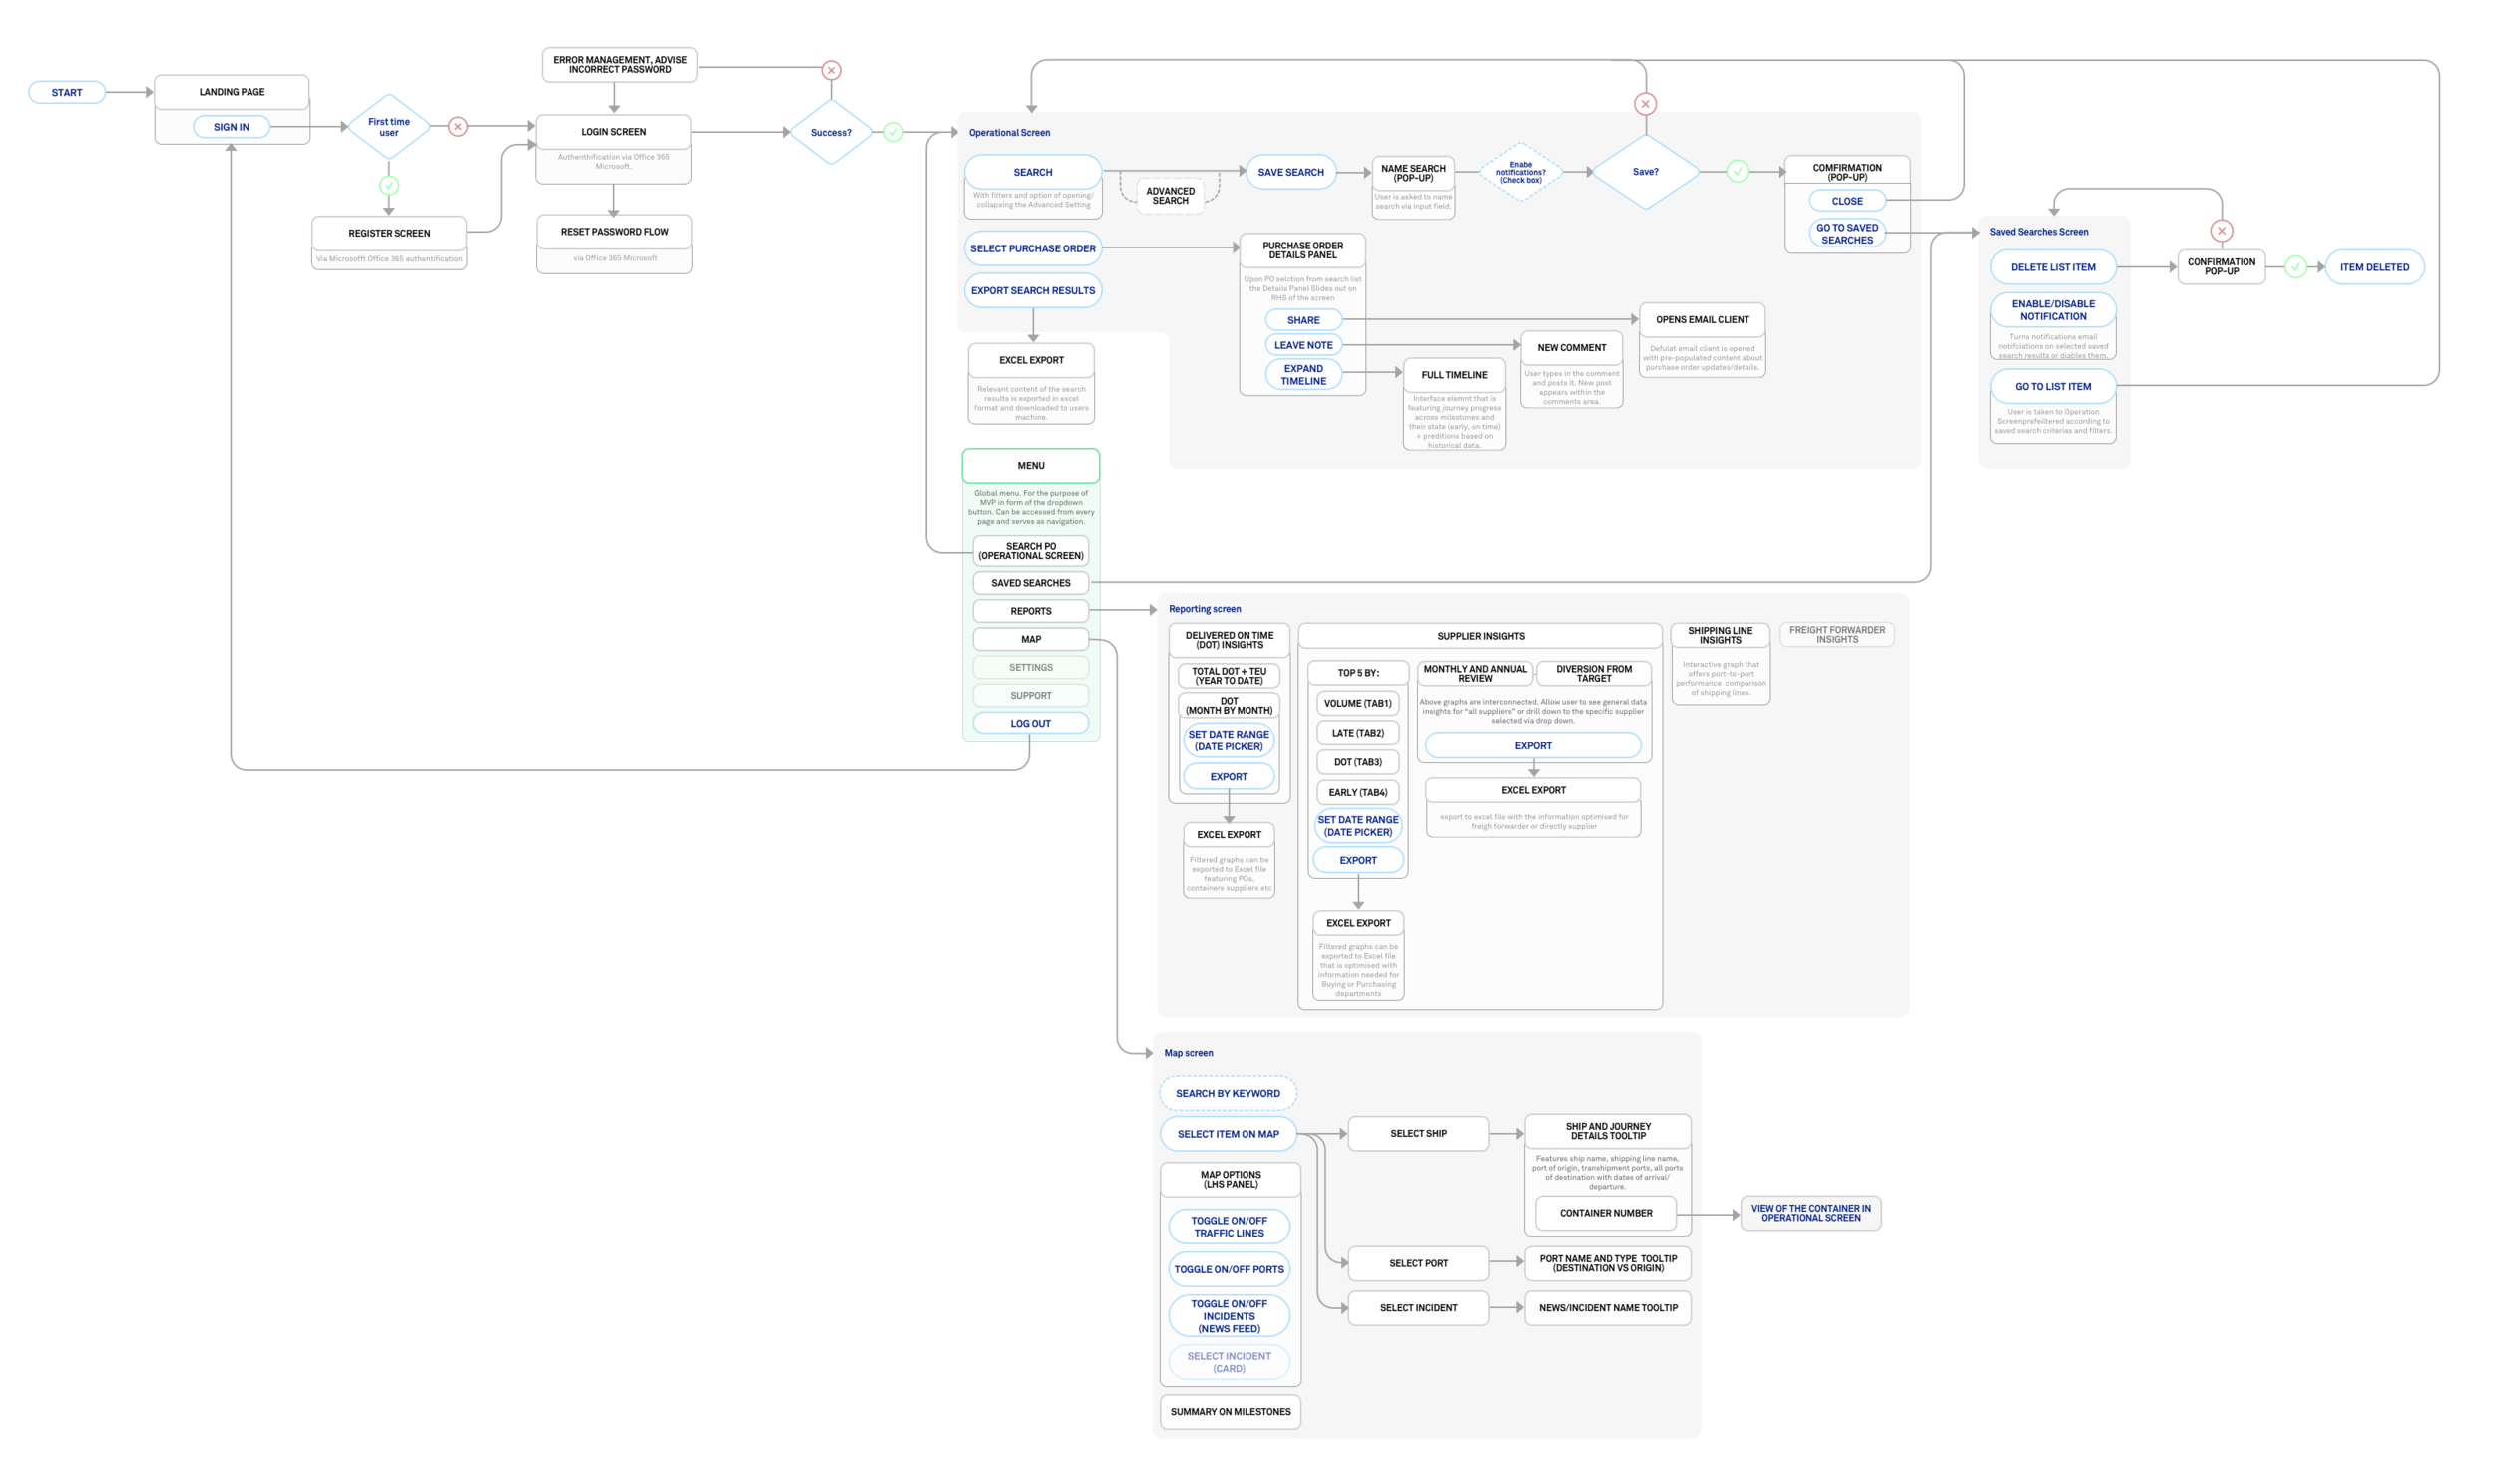The width and height of the screenshot is (2495, 1484).
Task: Choose Saved Searches from the Menu
Action: click(x=1030, y=583)
